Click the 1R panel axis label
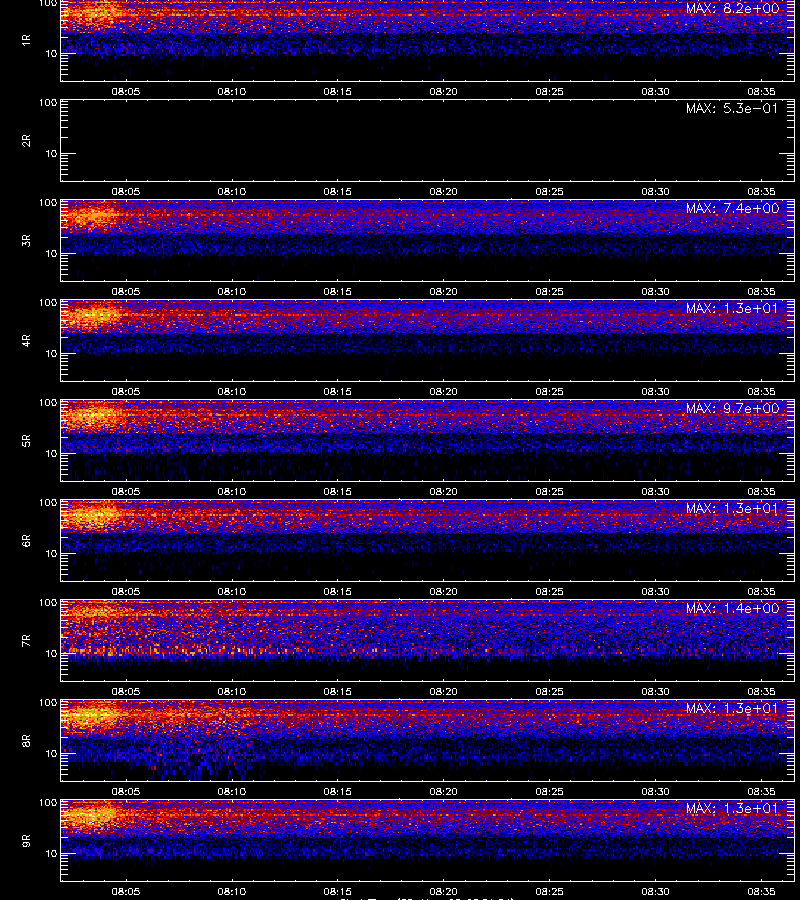This screenshot has width=800, height=900. [26, 40]
